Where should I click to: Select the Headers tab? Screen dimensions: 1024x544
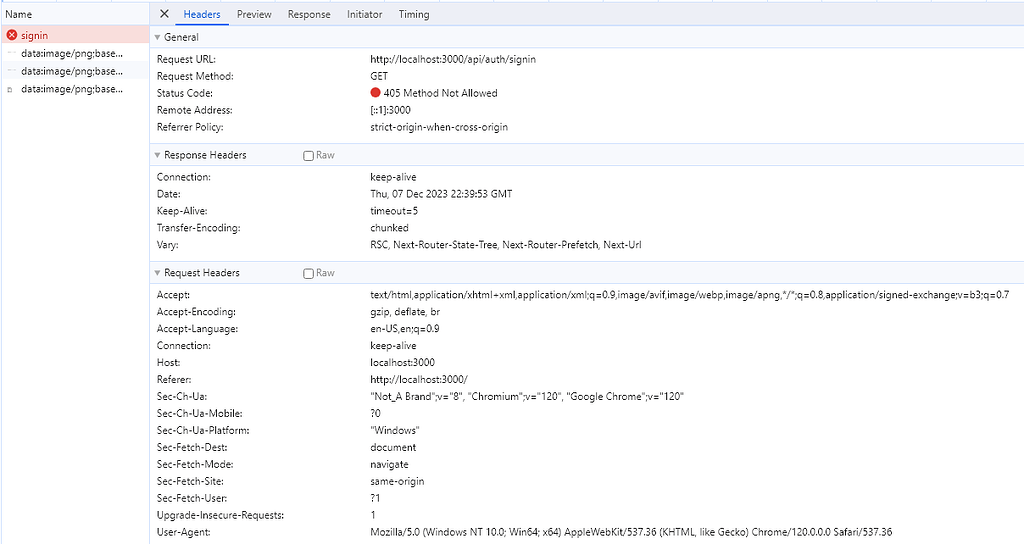pos(202,15)
